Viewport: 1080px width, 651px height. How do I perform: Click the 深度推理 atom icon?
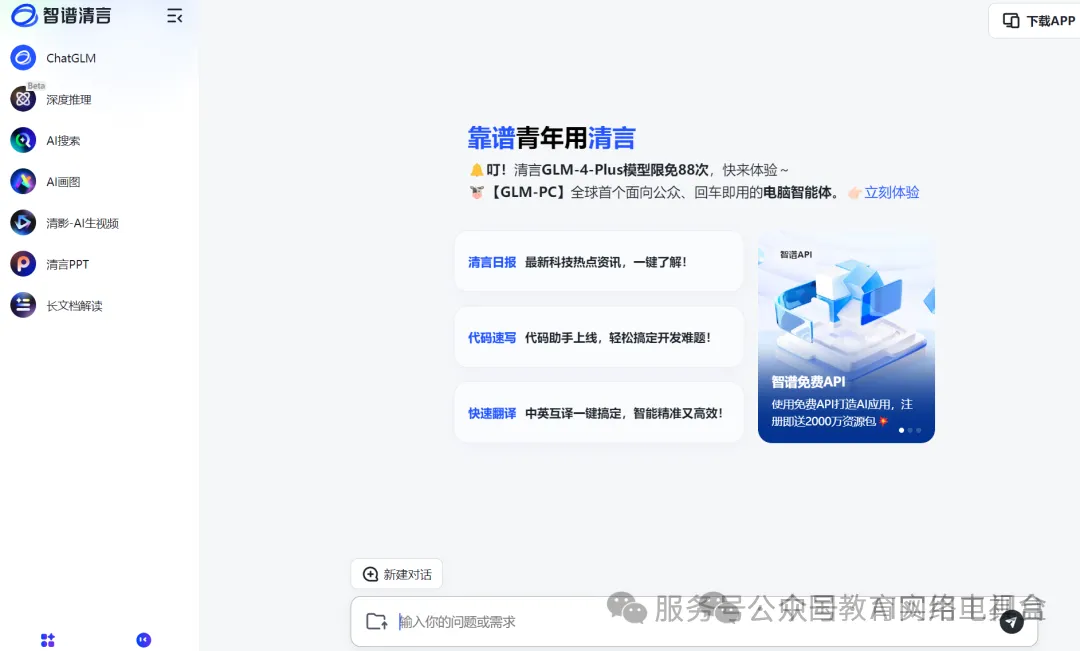23,99
